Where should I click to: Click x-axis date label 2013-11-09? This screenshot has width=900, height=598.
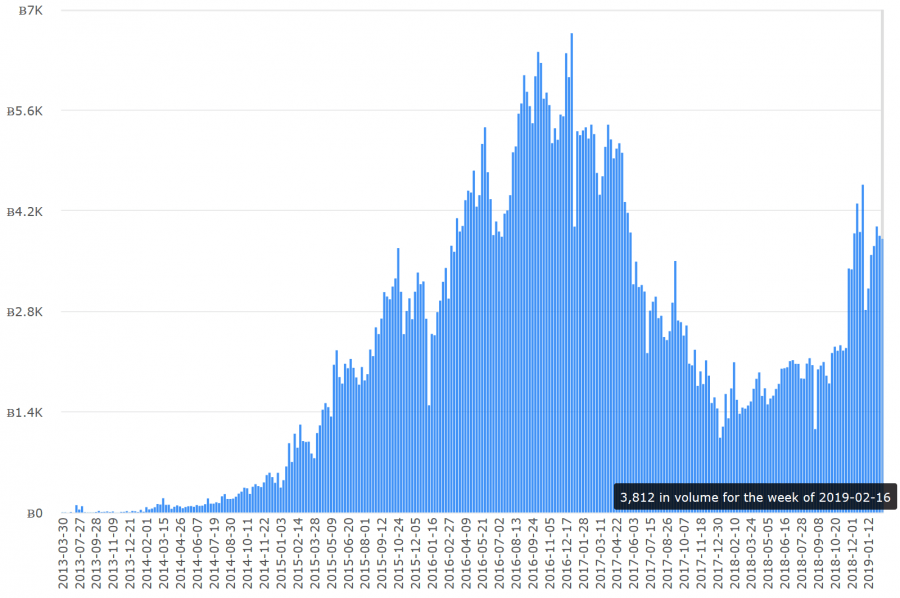[x=114, y=553]
